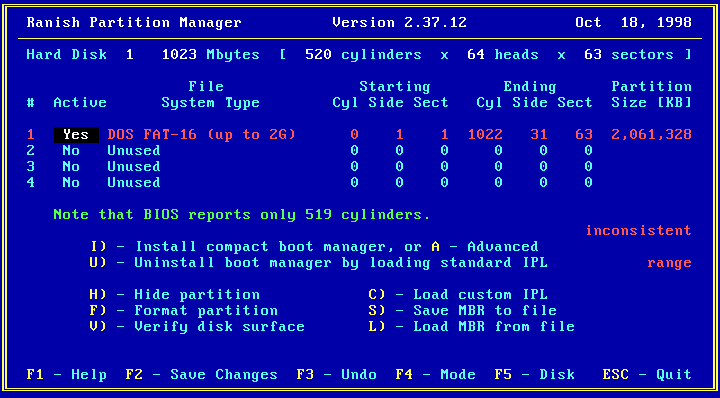This screenshot has height=398, width=720.
Task: Choose 'Format partition' option
Action: [x=184, y=311]
